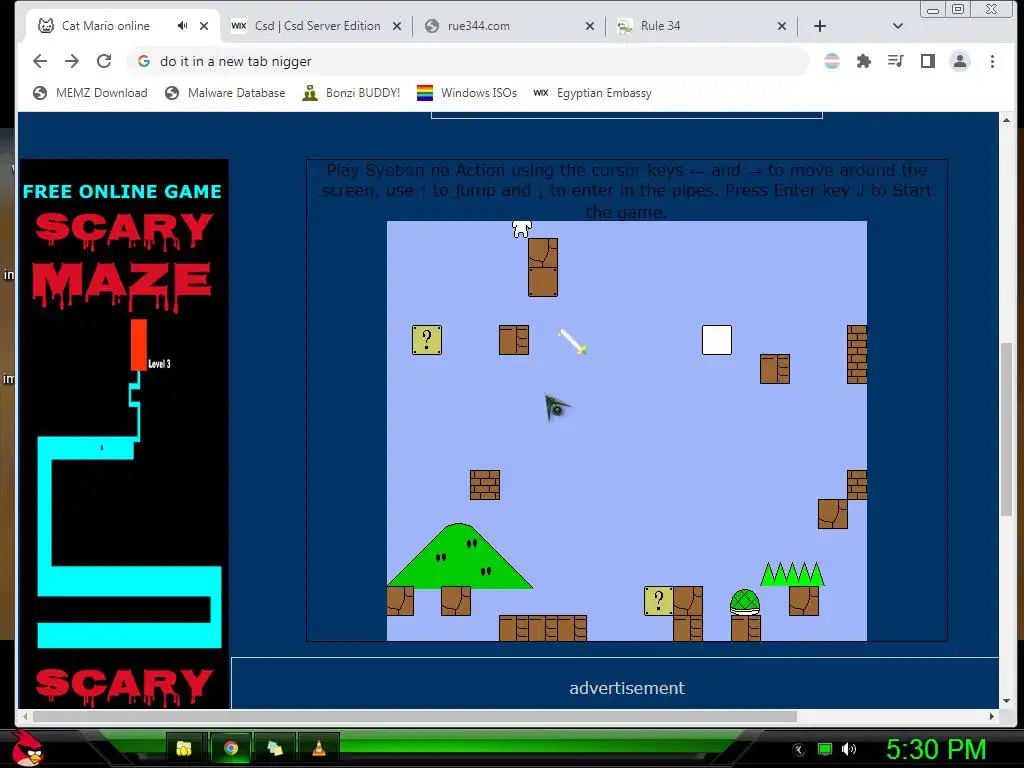Click the 5:30 PM clock
The image size is (1024, 768).
[x=936, y=749]
